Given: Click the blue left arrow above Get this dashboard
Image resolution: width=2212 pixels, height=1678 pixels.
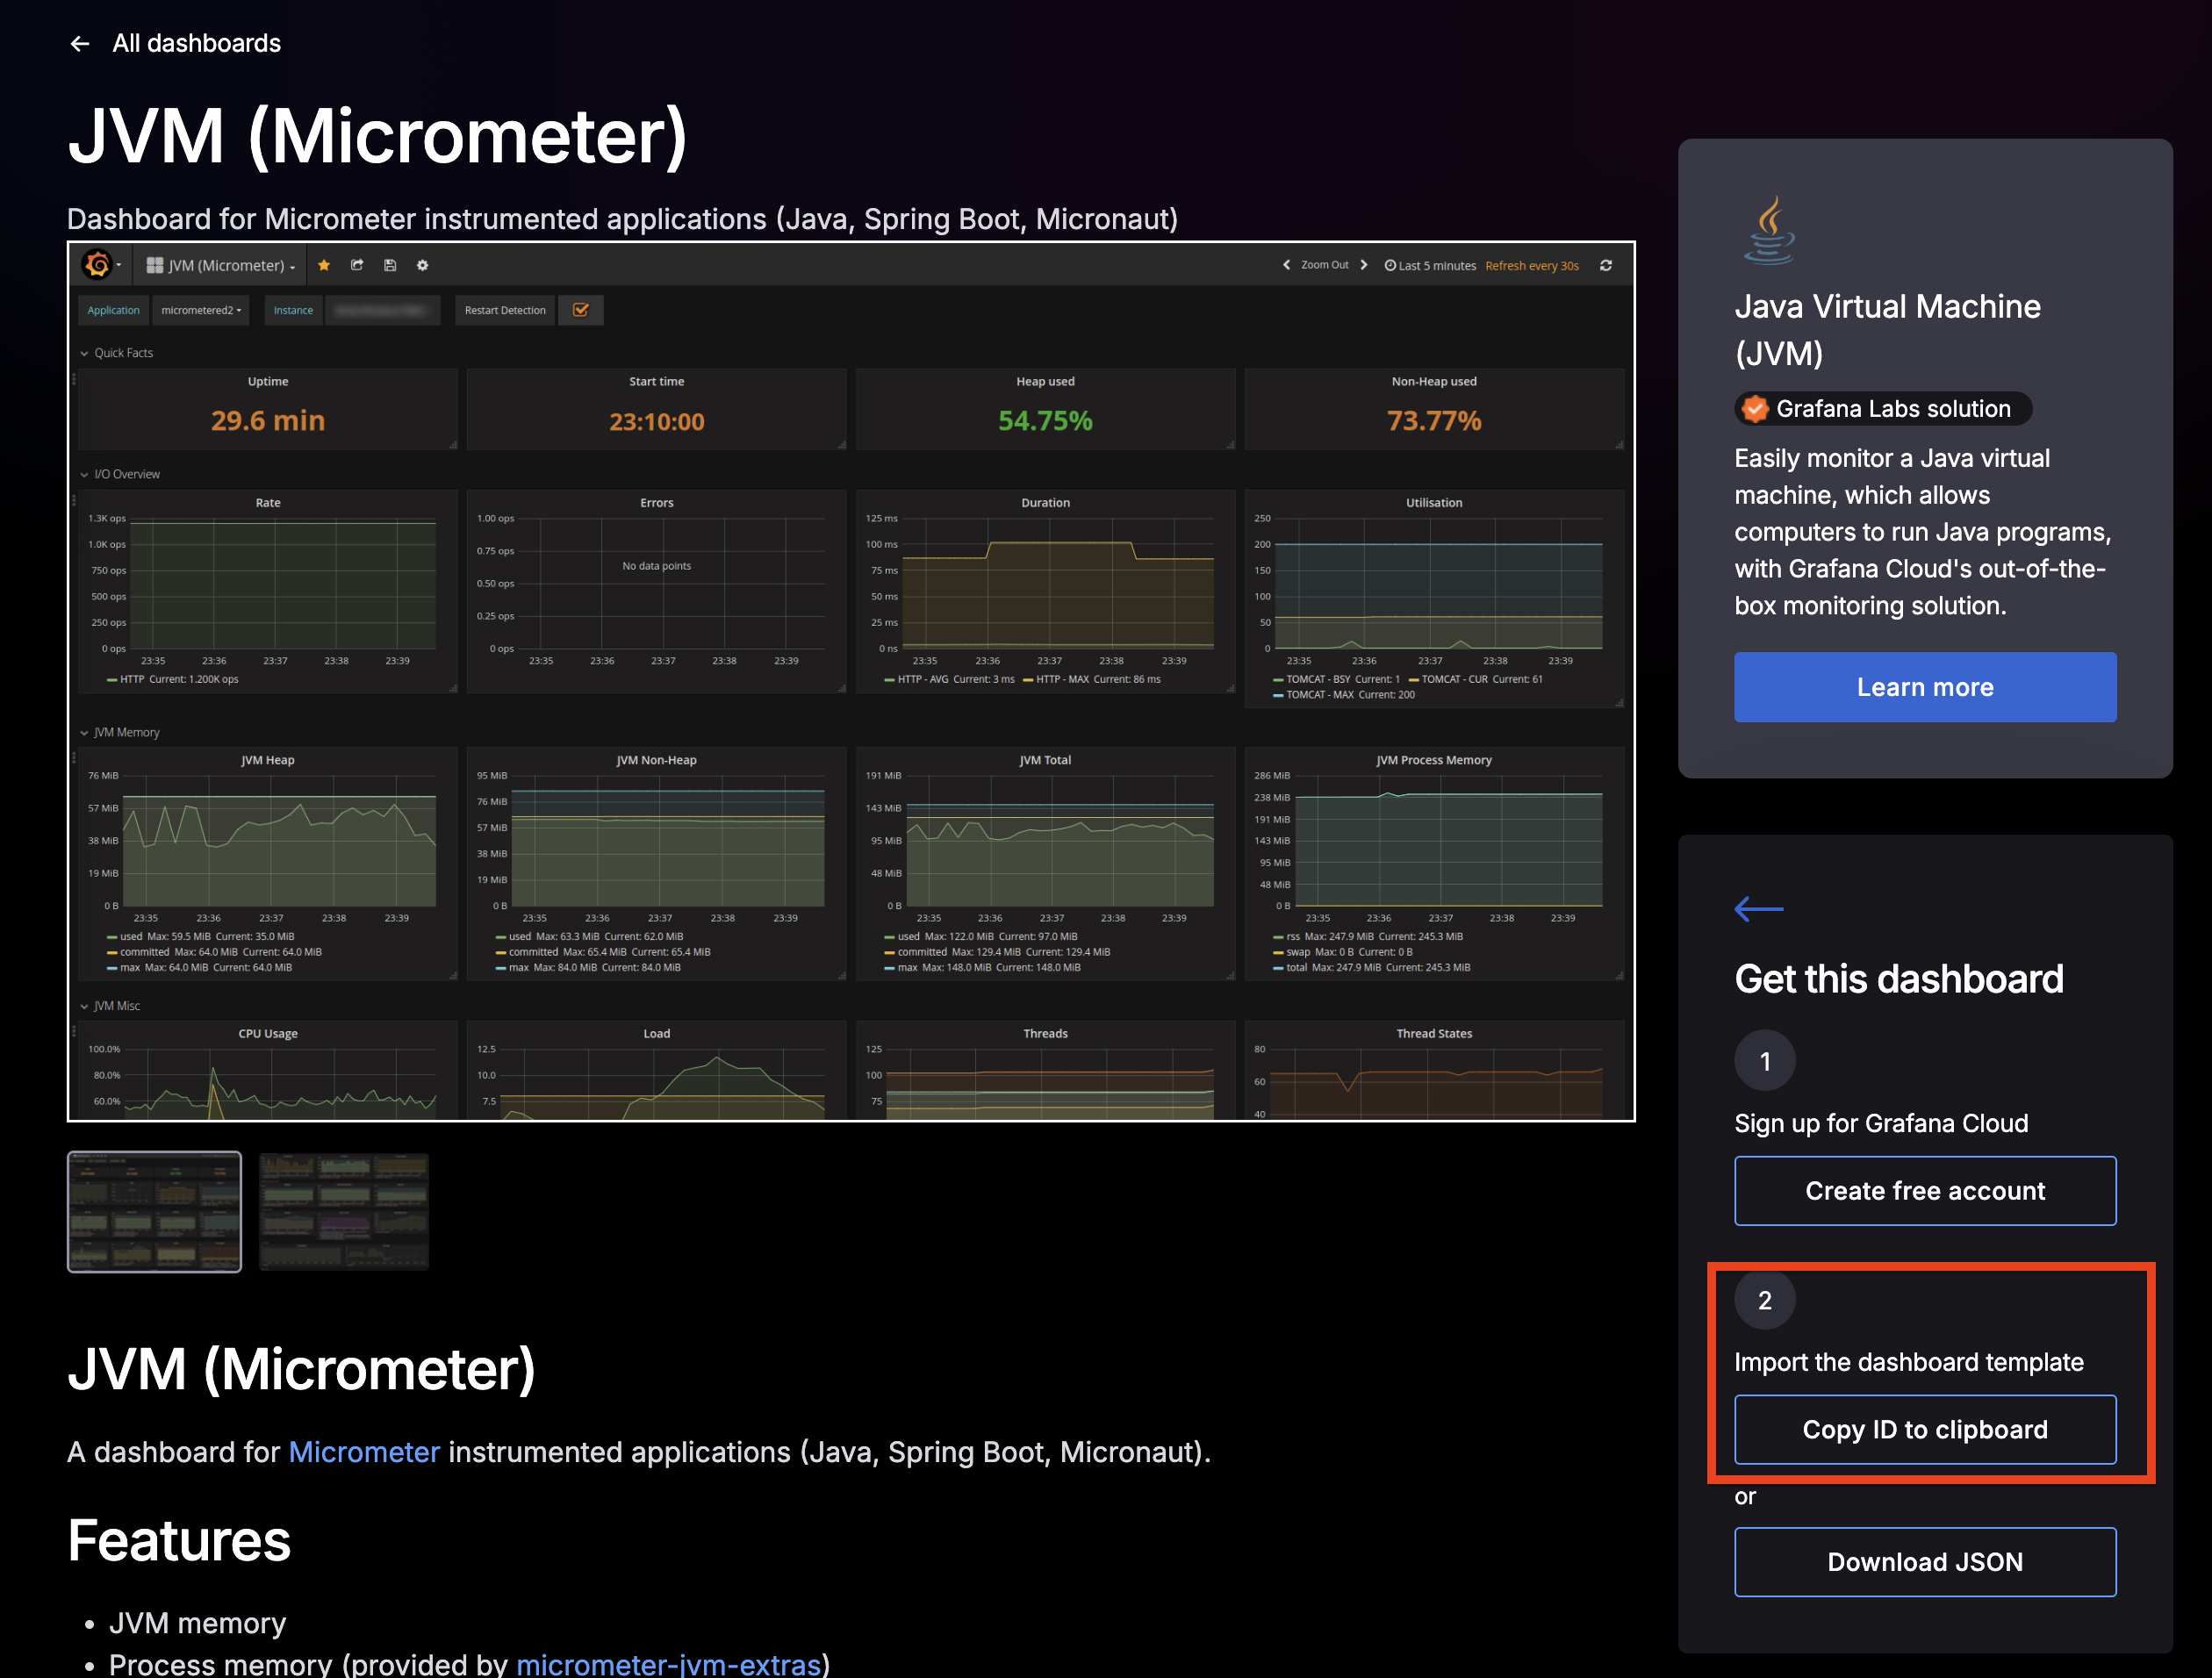Looking at the screenshot, I should [1759, 908].
